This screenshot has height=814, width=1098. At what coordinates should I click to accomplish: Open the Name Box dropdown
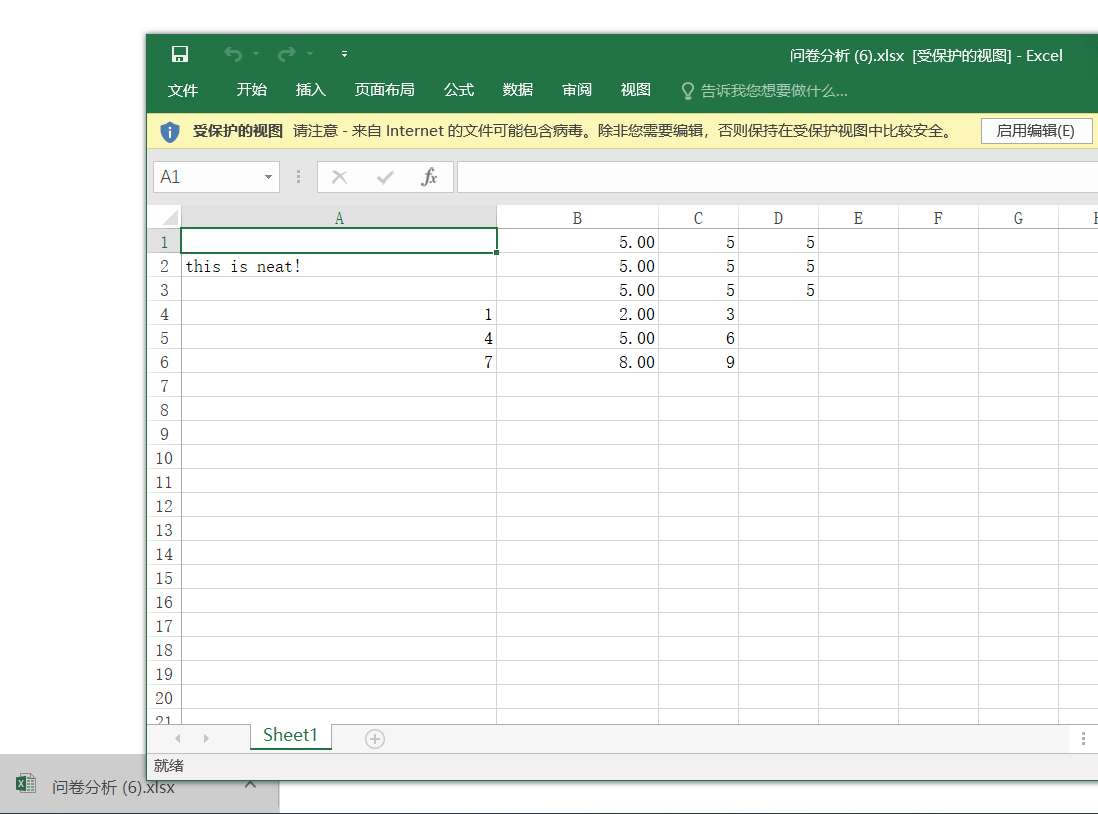point(267,176)
